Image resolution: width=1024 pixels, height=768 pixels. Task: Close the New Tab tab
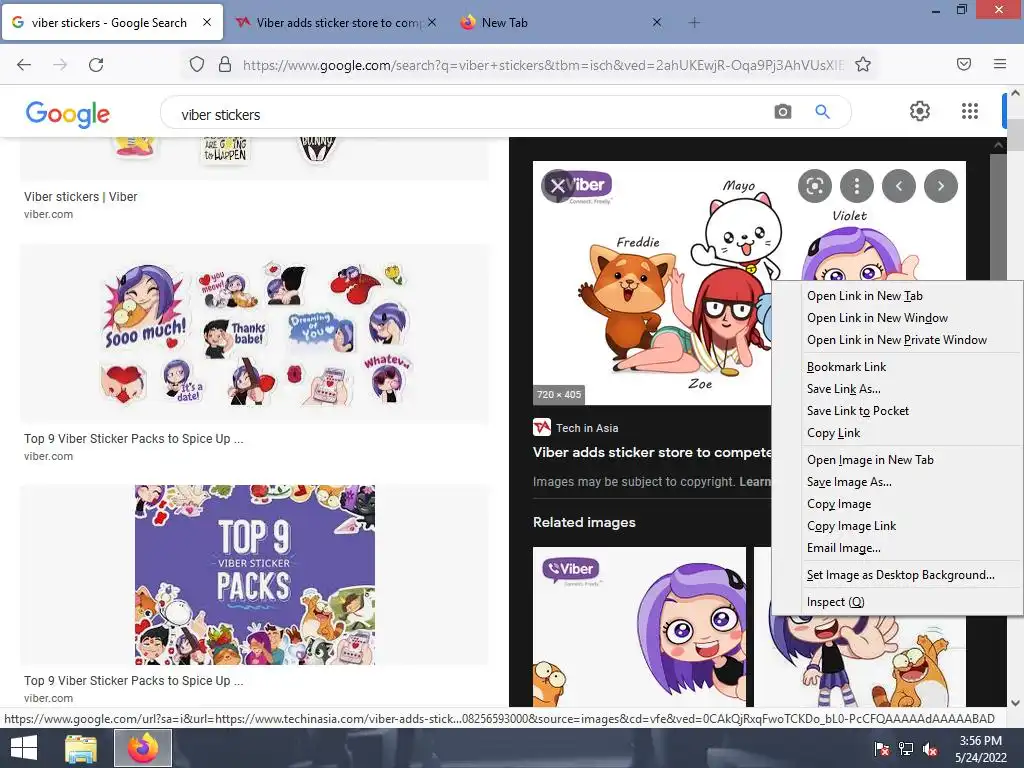click(x=657, y=22)
